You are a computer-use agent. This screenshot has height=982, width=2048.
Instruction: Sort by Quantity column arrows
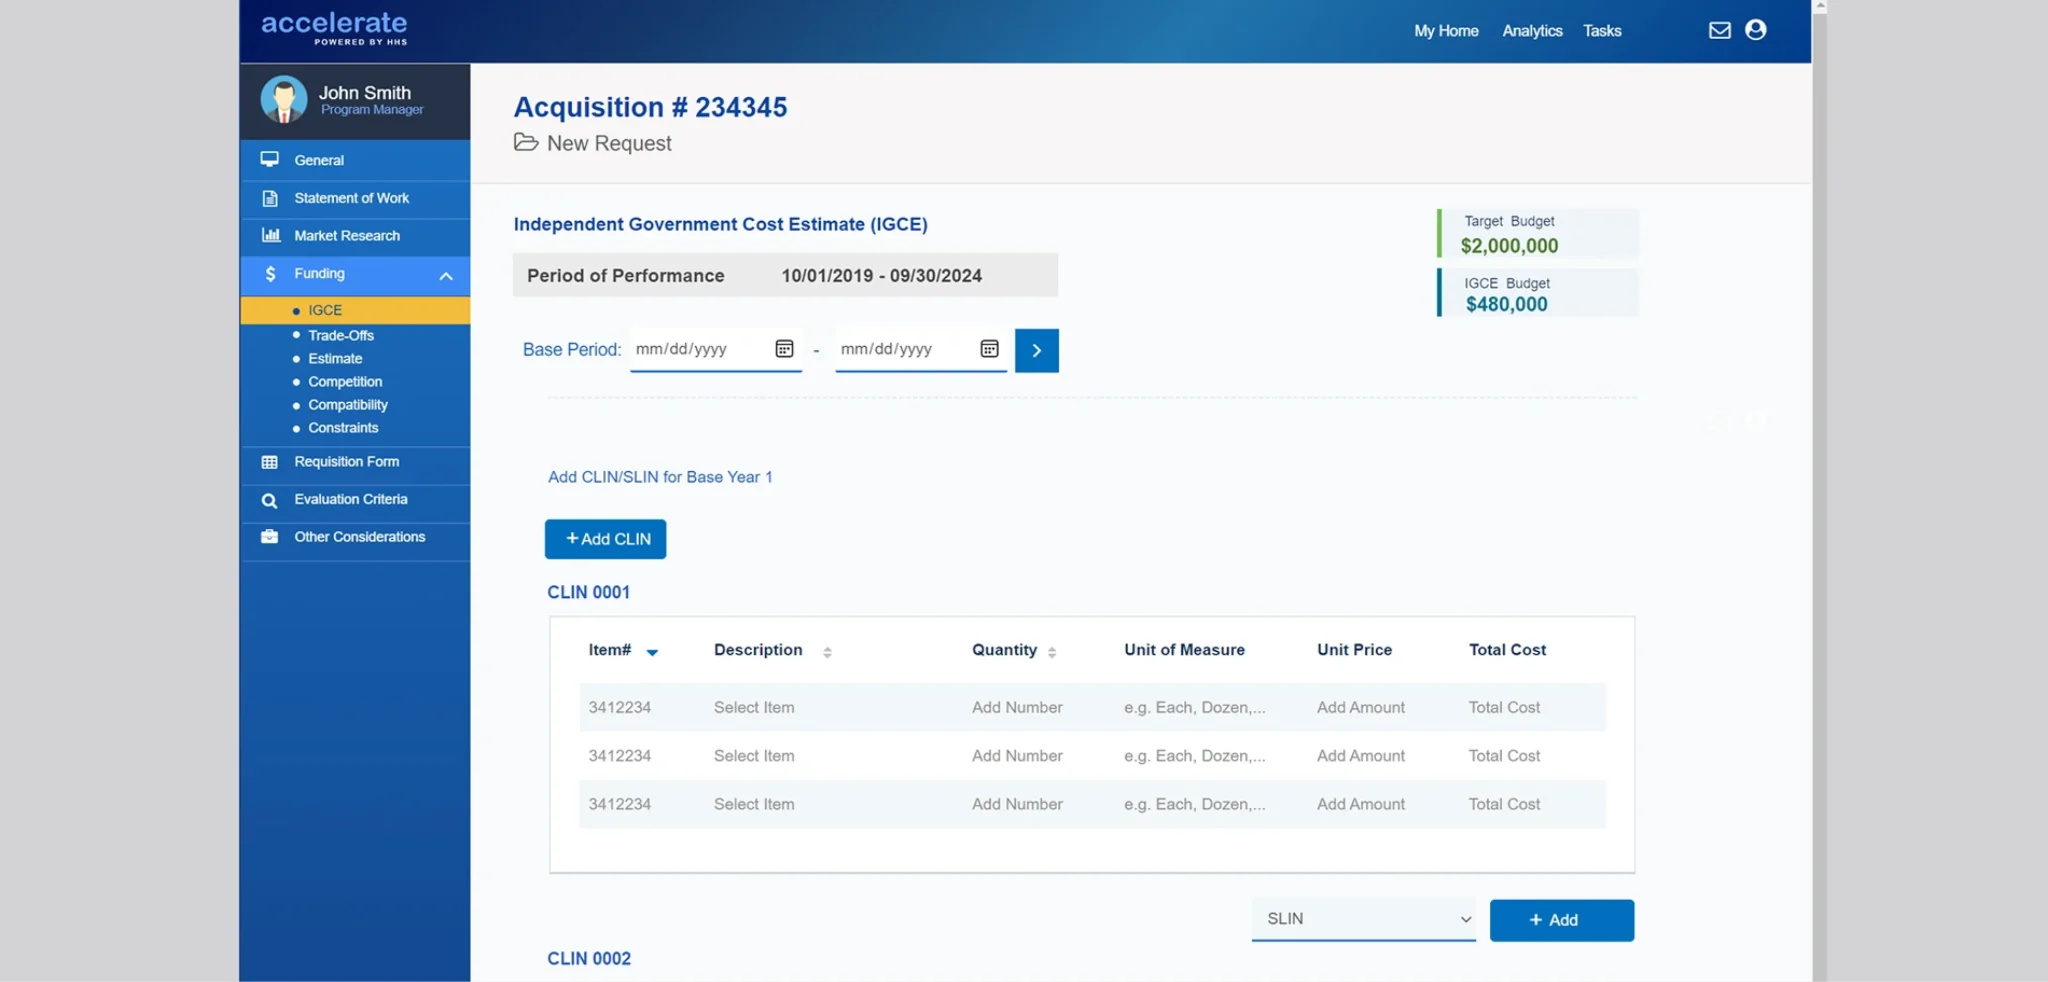(x=1051, y=652)
